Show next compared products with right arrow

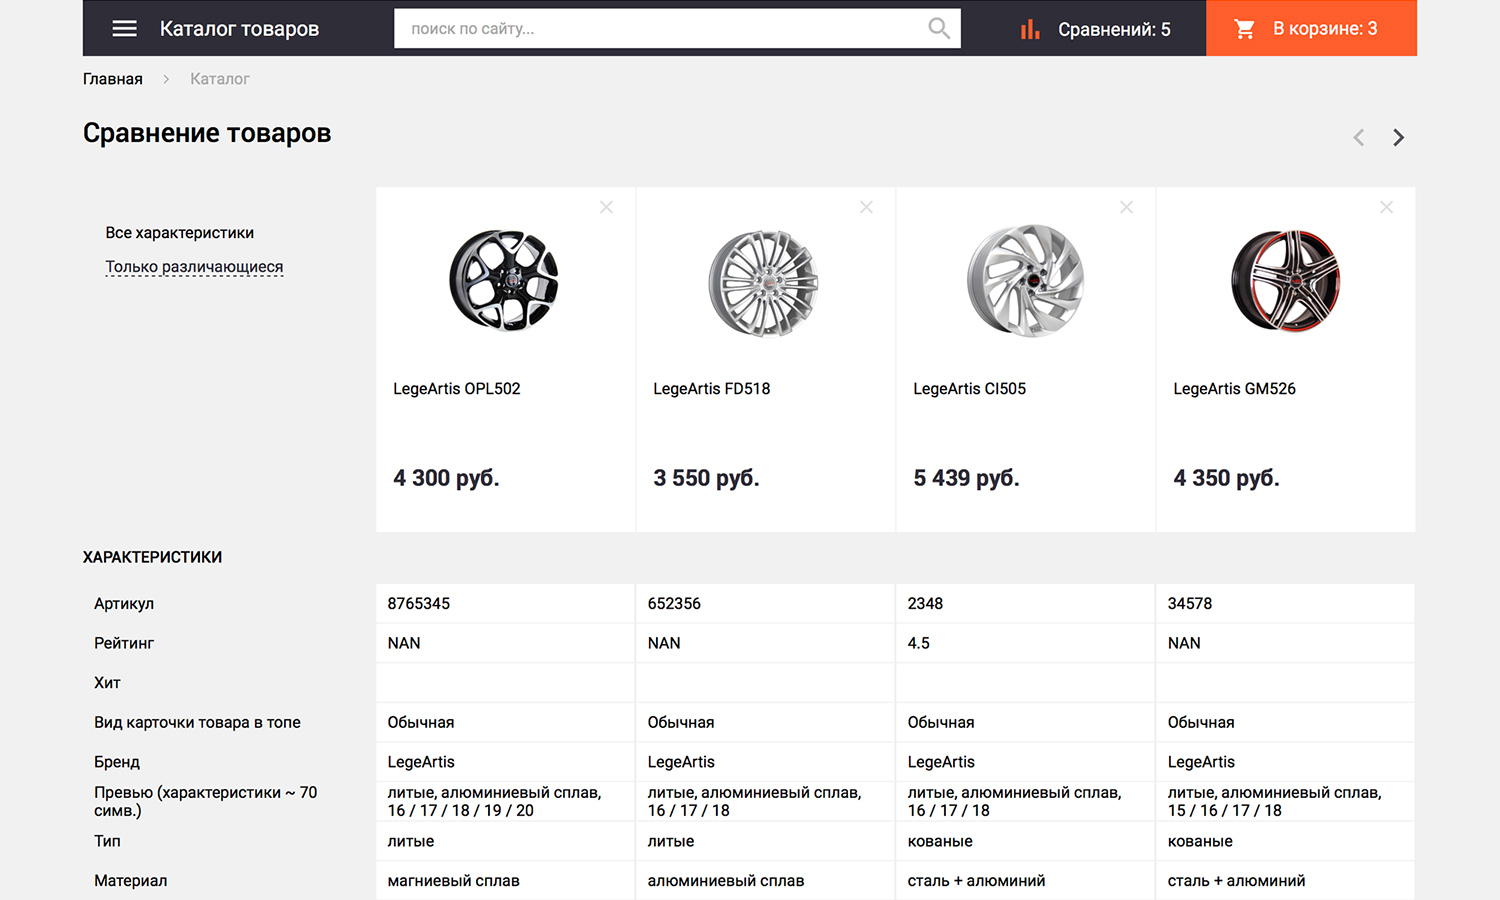(x=1398, y=138)
